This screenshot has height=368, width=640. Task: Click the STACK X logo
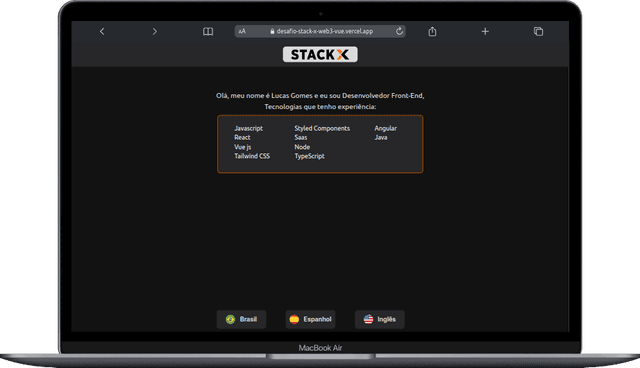pos(320,54)
